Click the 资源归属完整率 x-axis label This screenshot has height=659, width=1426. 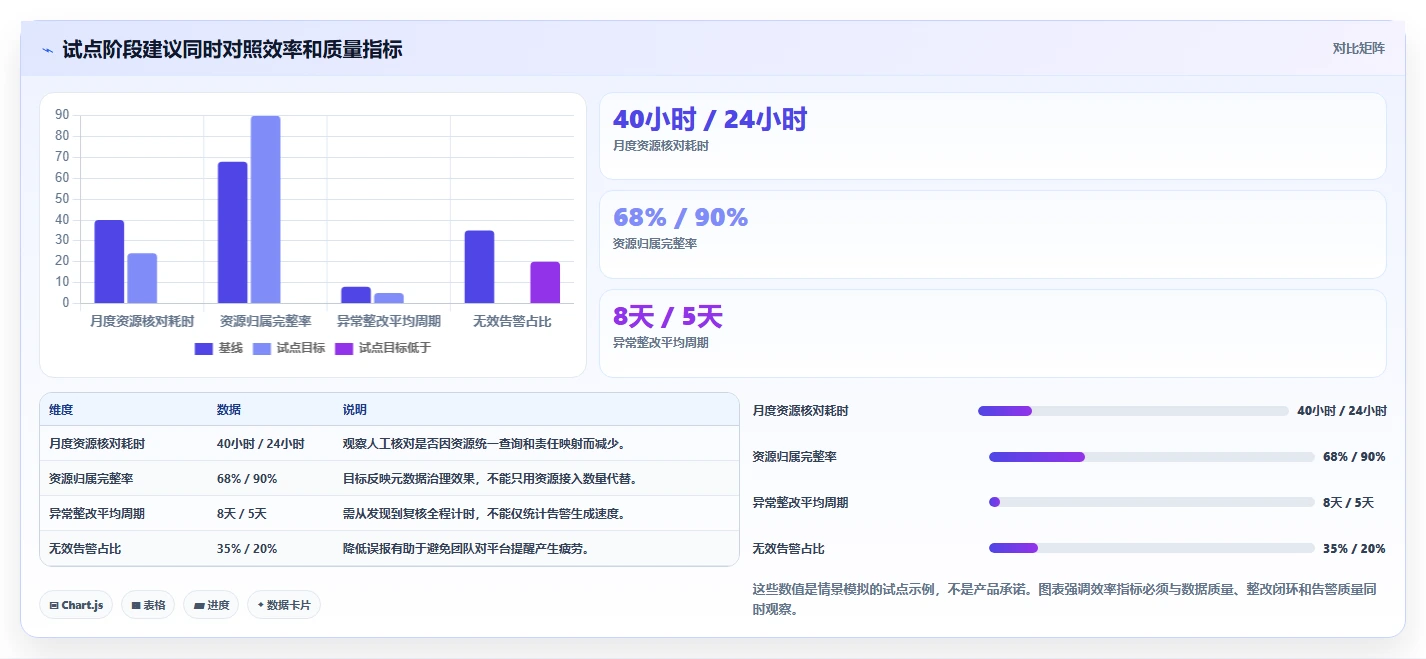click(265, 321)
